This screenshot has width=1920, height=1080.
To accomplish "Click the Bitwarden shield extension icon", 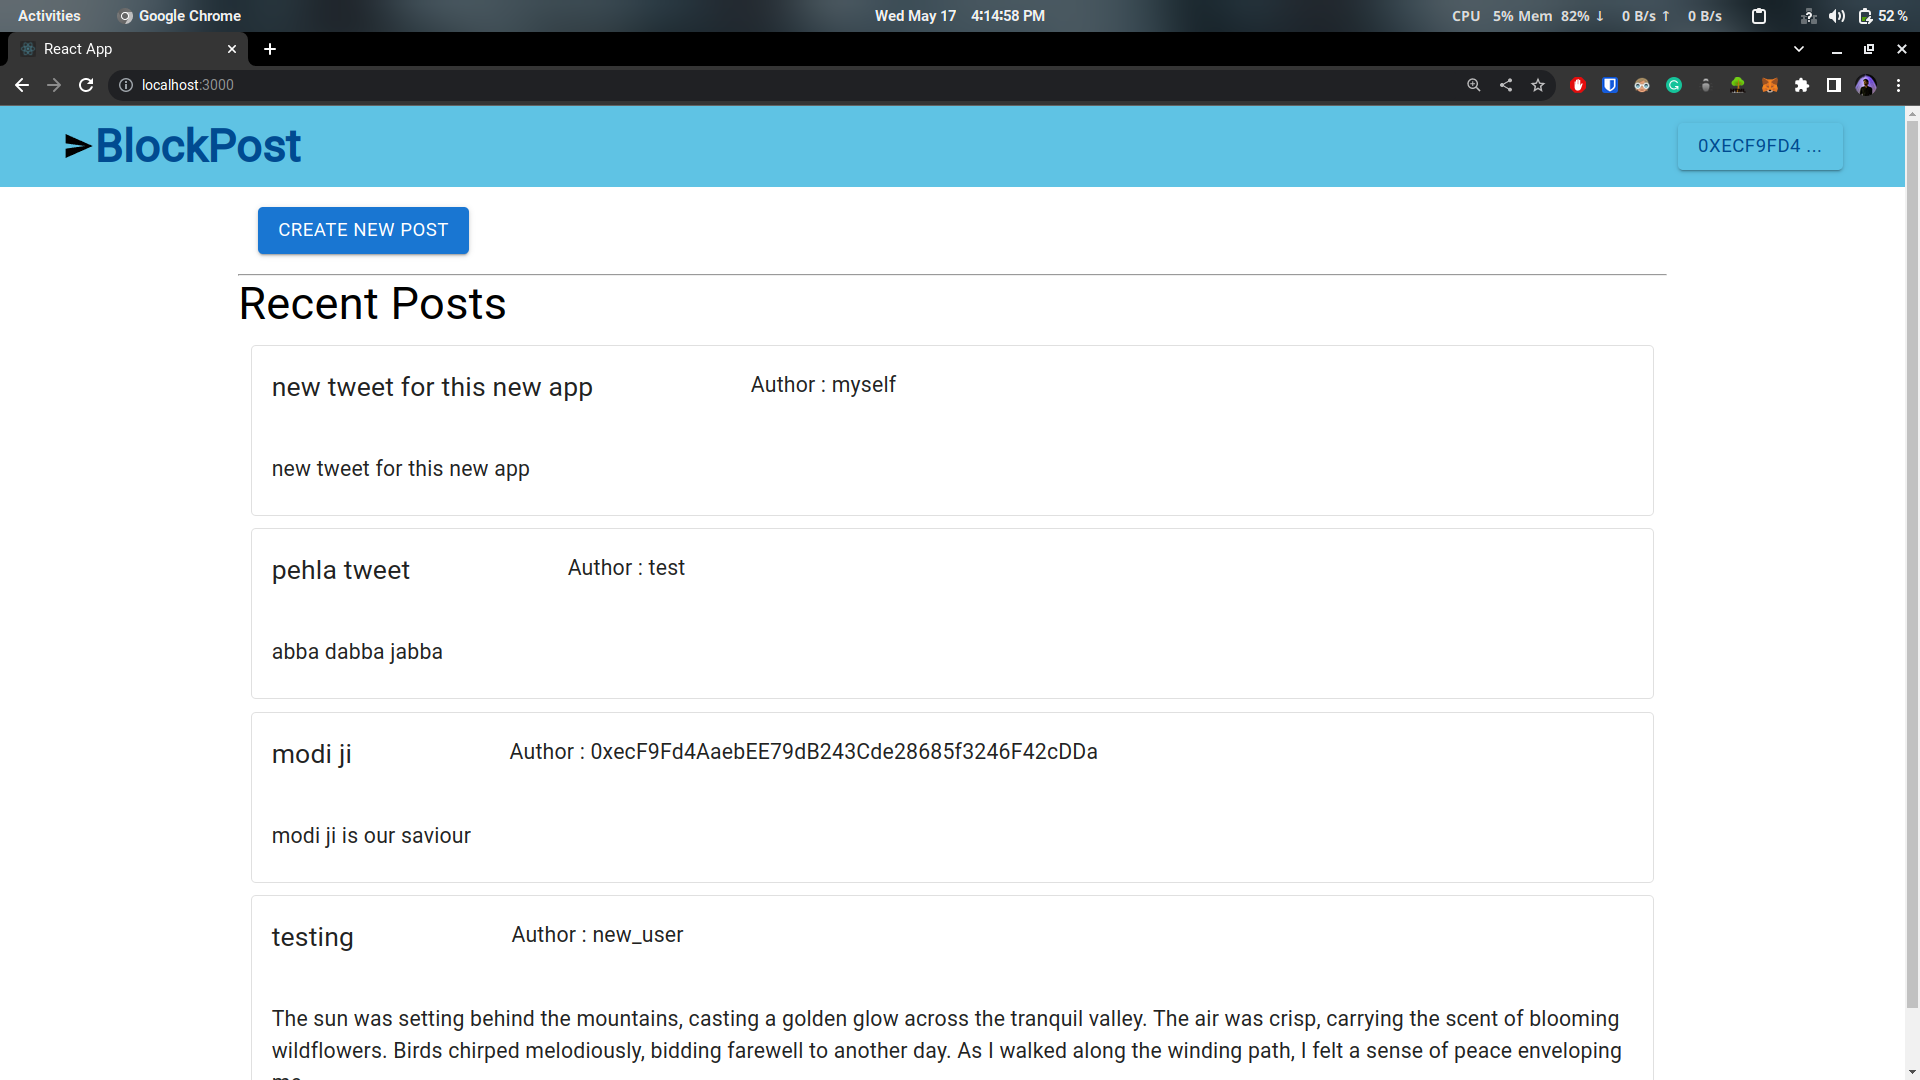I will click(1609, 86).
